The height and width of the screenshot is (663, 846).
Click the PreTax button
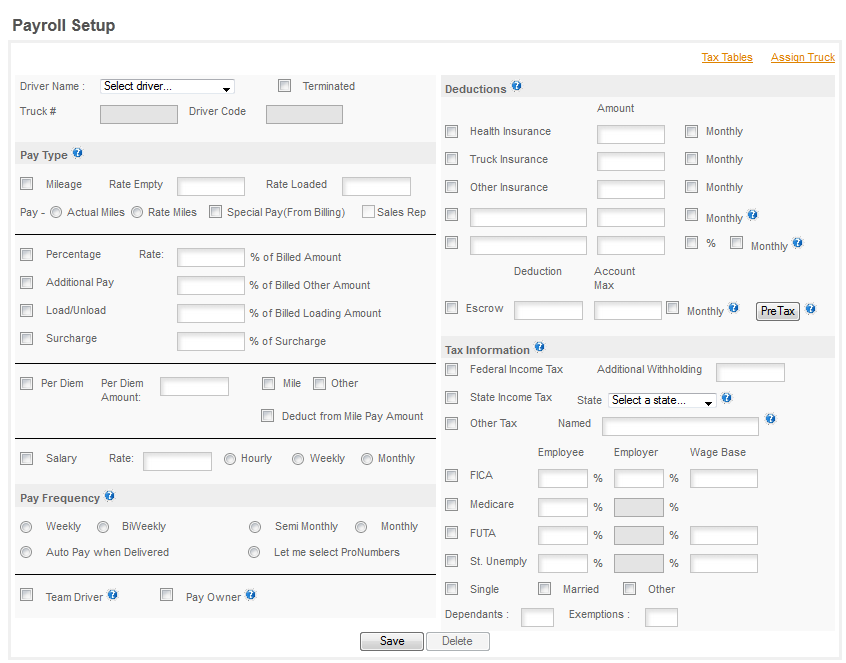click(777, 311)
